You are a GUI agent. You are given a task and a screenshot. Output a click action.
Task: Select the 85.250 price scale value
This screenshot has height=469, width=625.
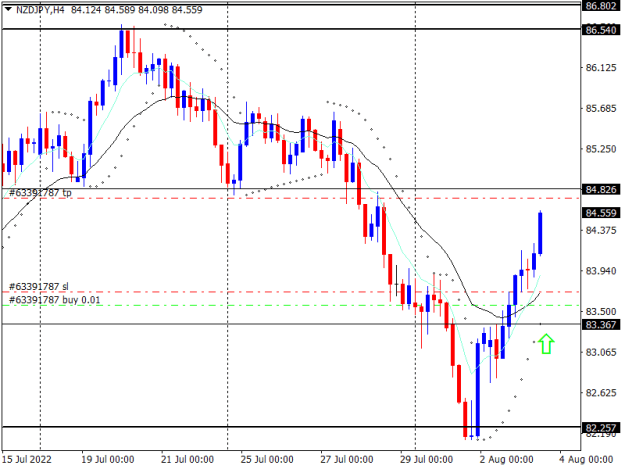[x=601, y=149]
